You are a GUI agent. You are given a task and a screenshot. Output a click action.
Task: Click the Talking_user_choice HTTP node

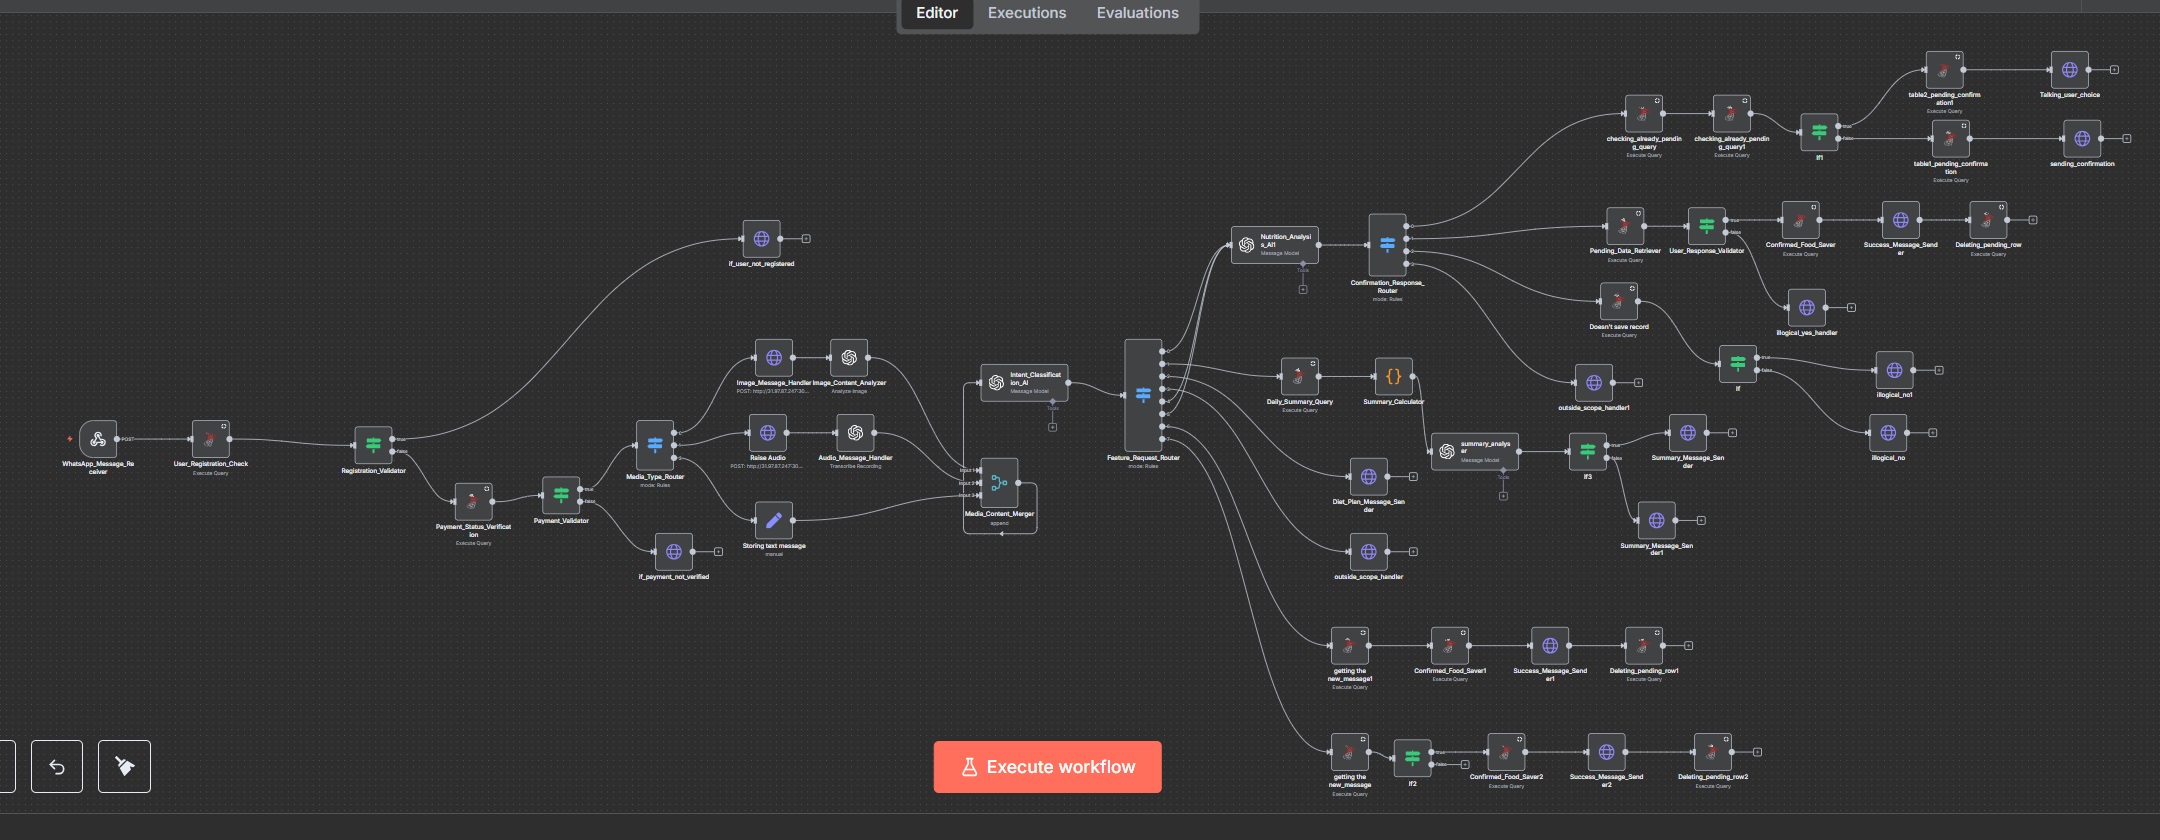point(2069,70)
